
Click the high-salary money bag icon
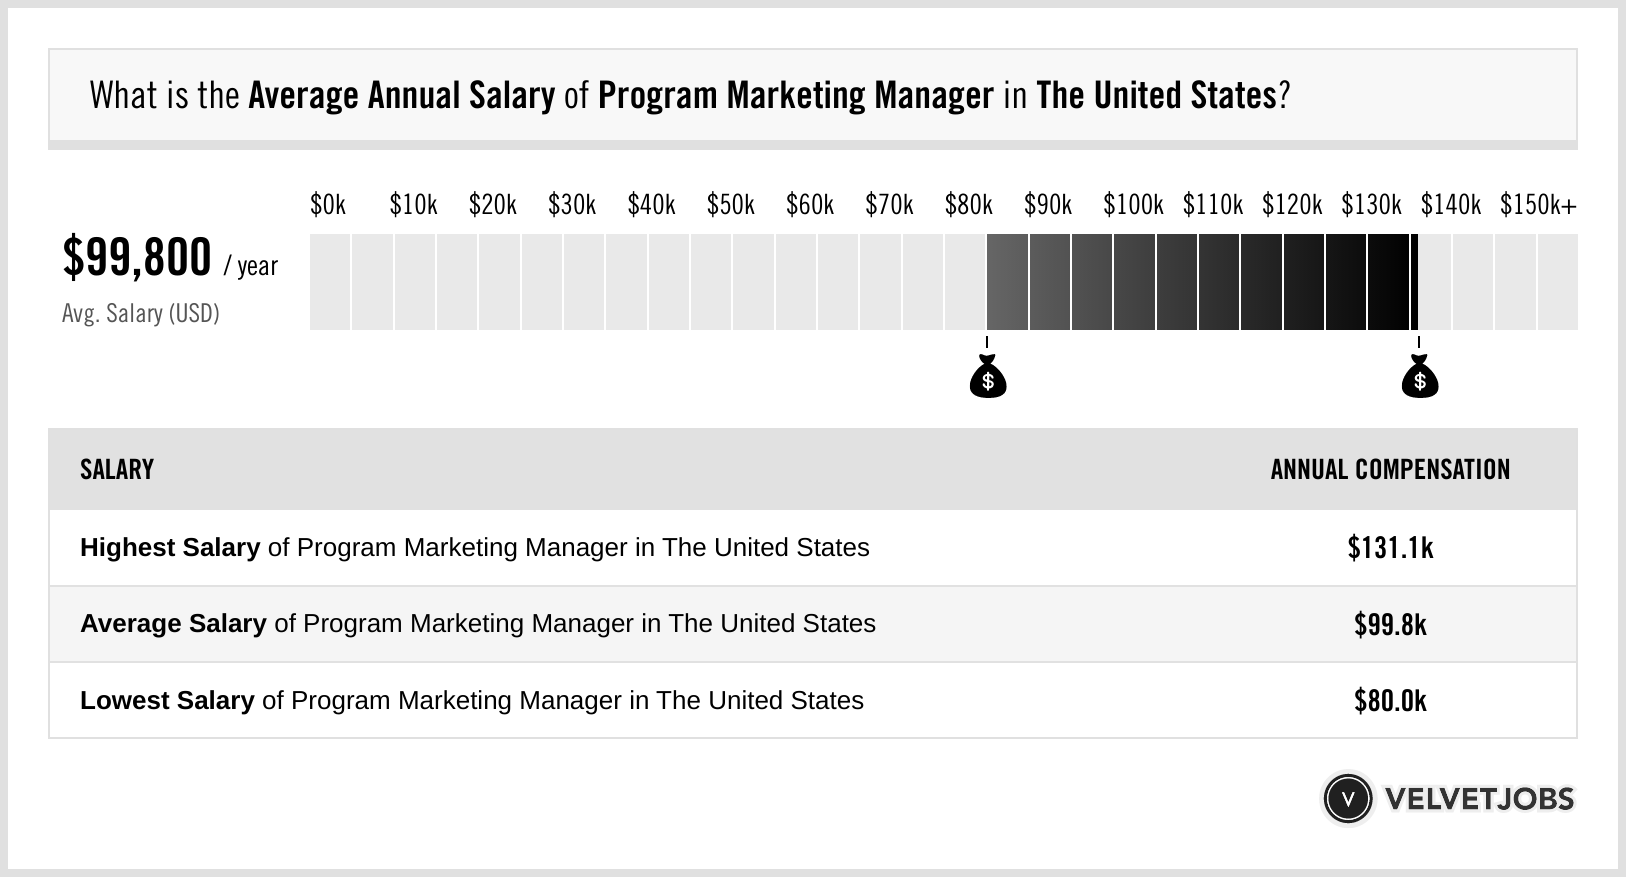point(1419,377)
